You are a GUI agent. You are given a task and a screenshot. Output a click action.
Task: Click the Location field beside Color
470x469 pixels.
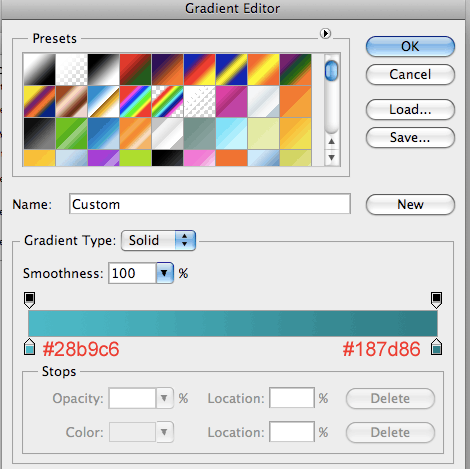coord(292,432)
